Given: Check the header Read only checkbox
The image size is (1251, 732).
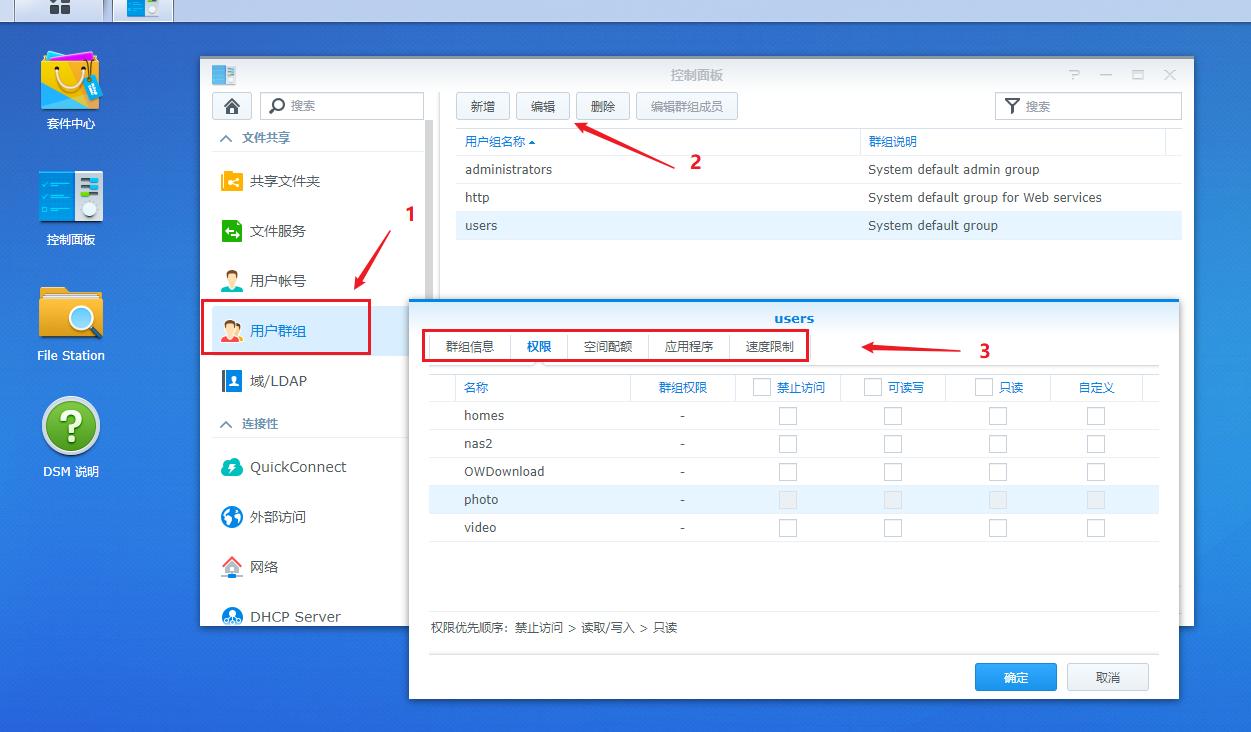Looking at the screenshot, I should [x=984, y=387].
